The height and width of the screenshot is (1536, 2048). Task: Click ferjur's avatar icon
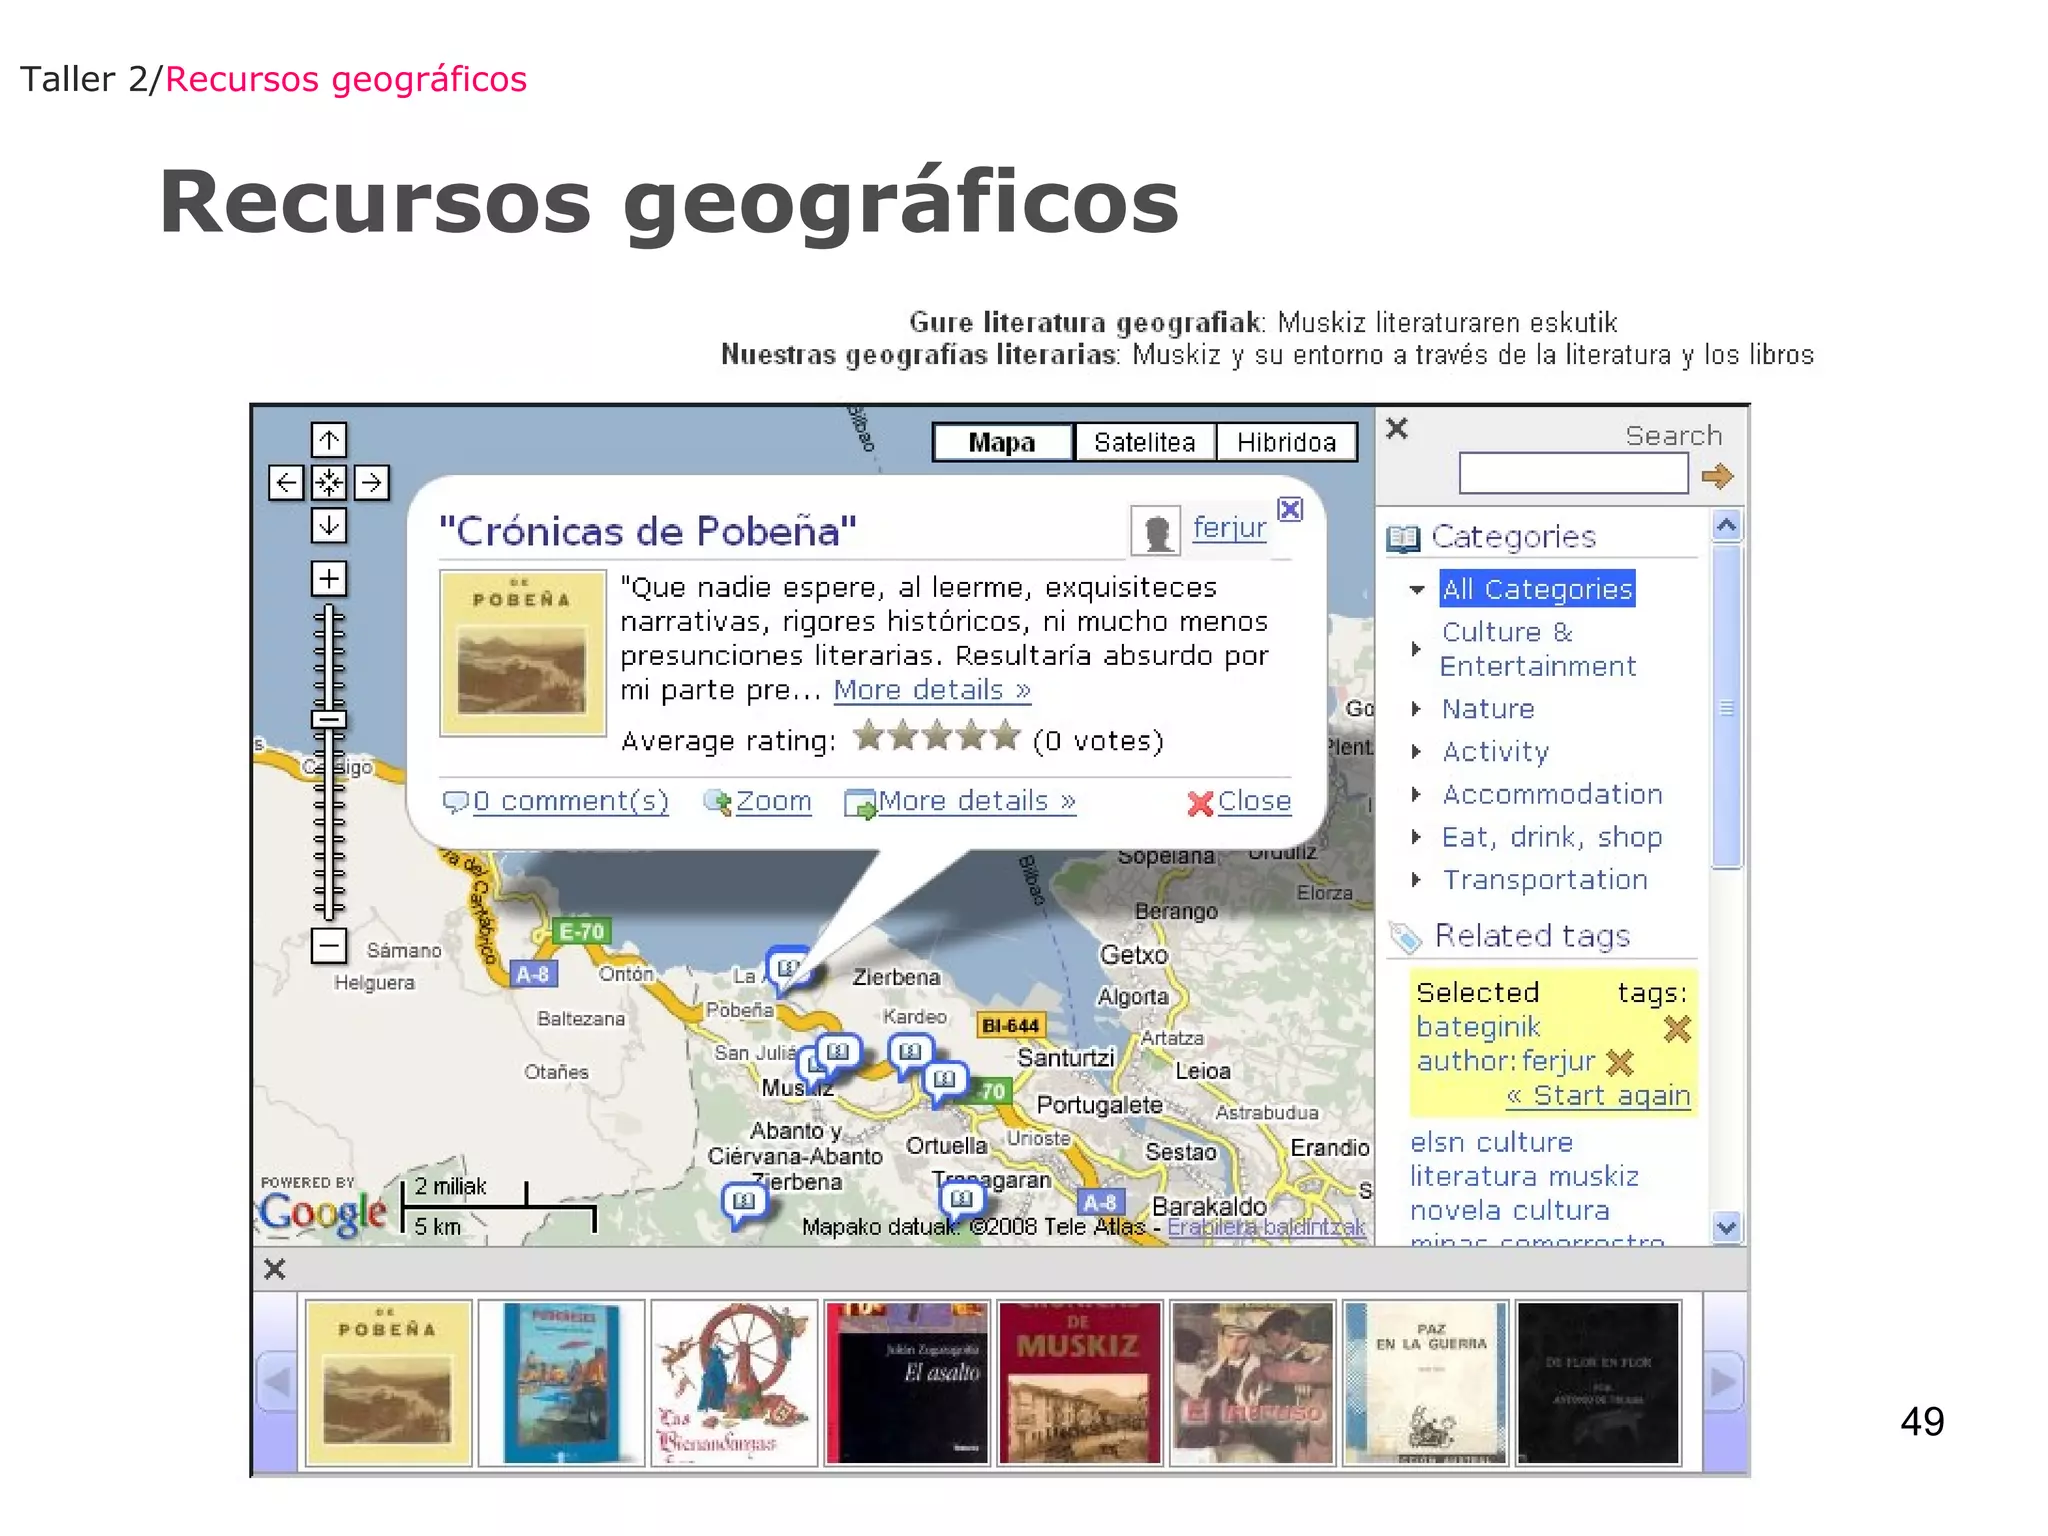click(x=1156, y=530)
